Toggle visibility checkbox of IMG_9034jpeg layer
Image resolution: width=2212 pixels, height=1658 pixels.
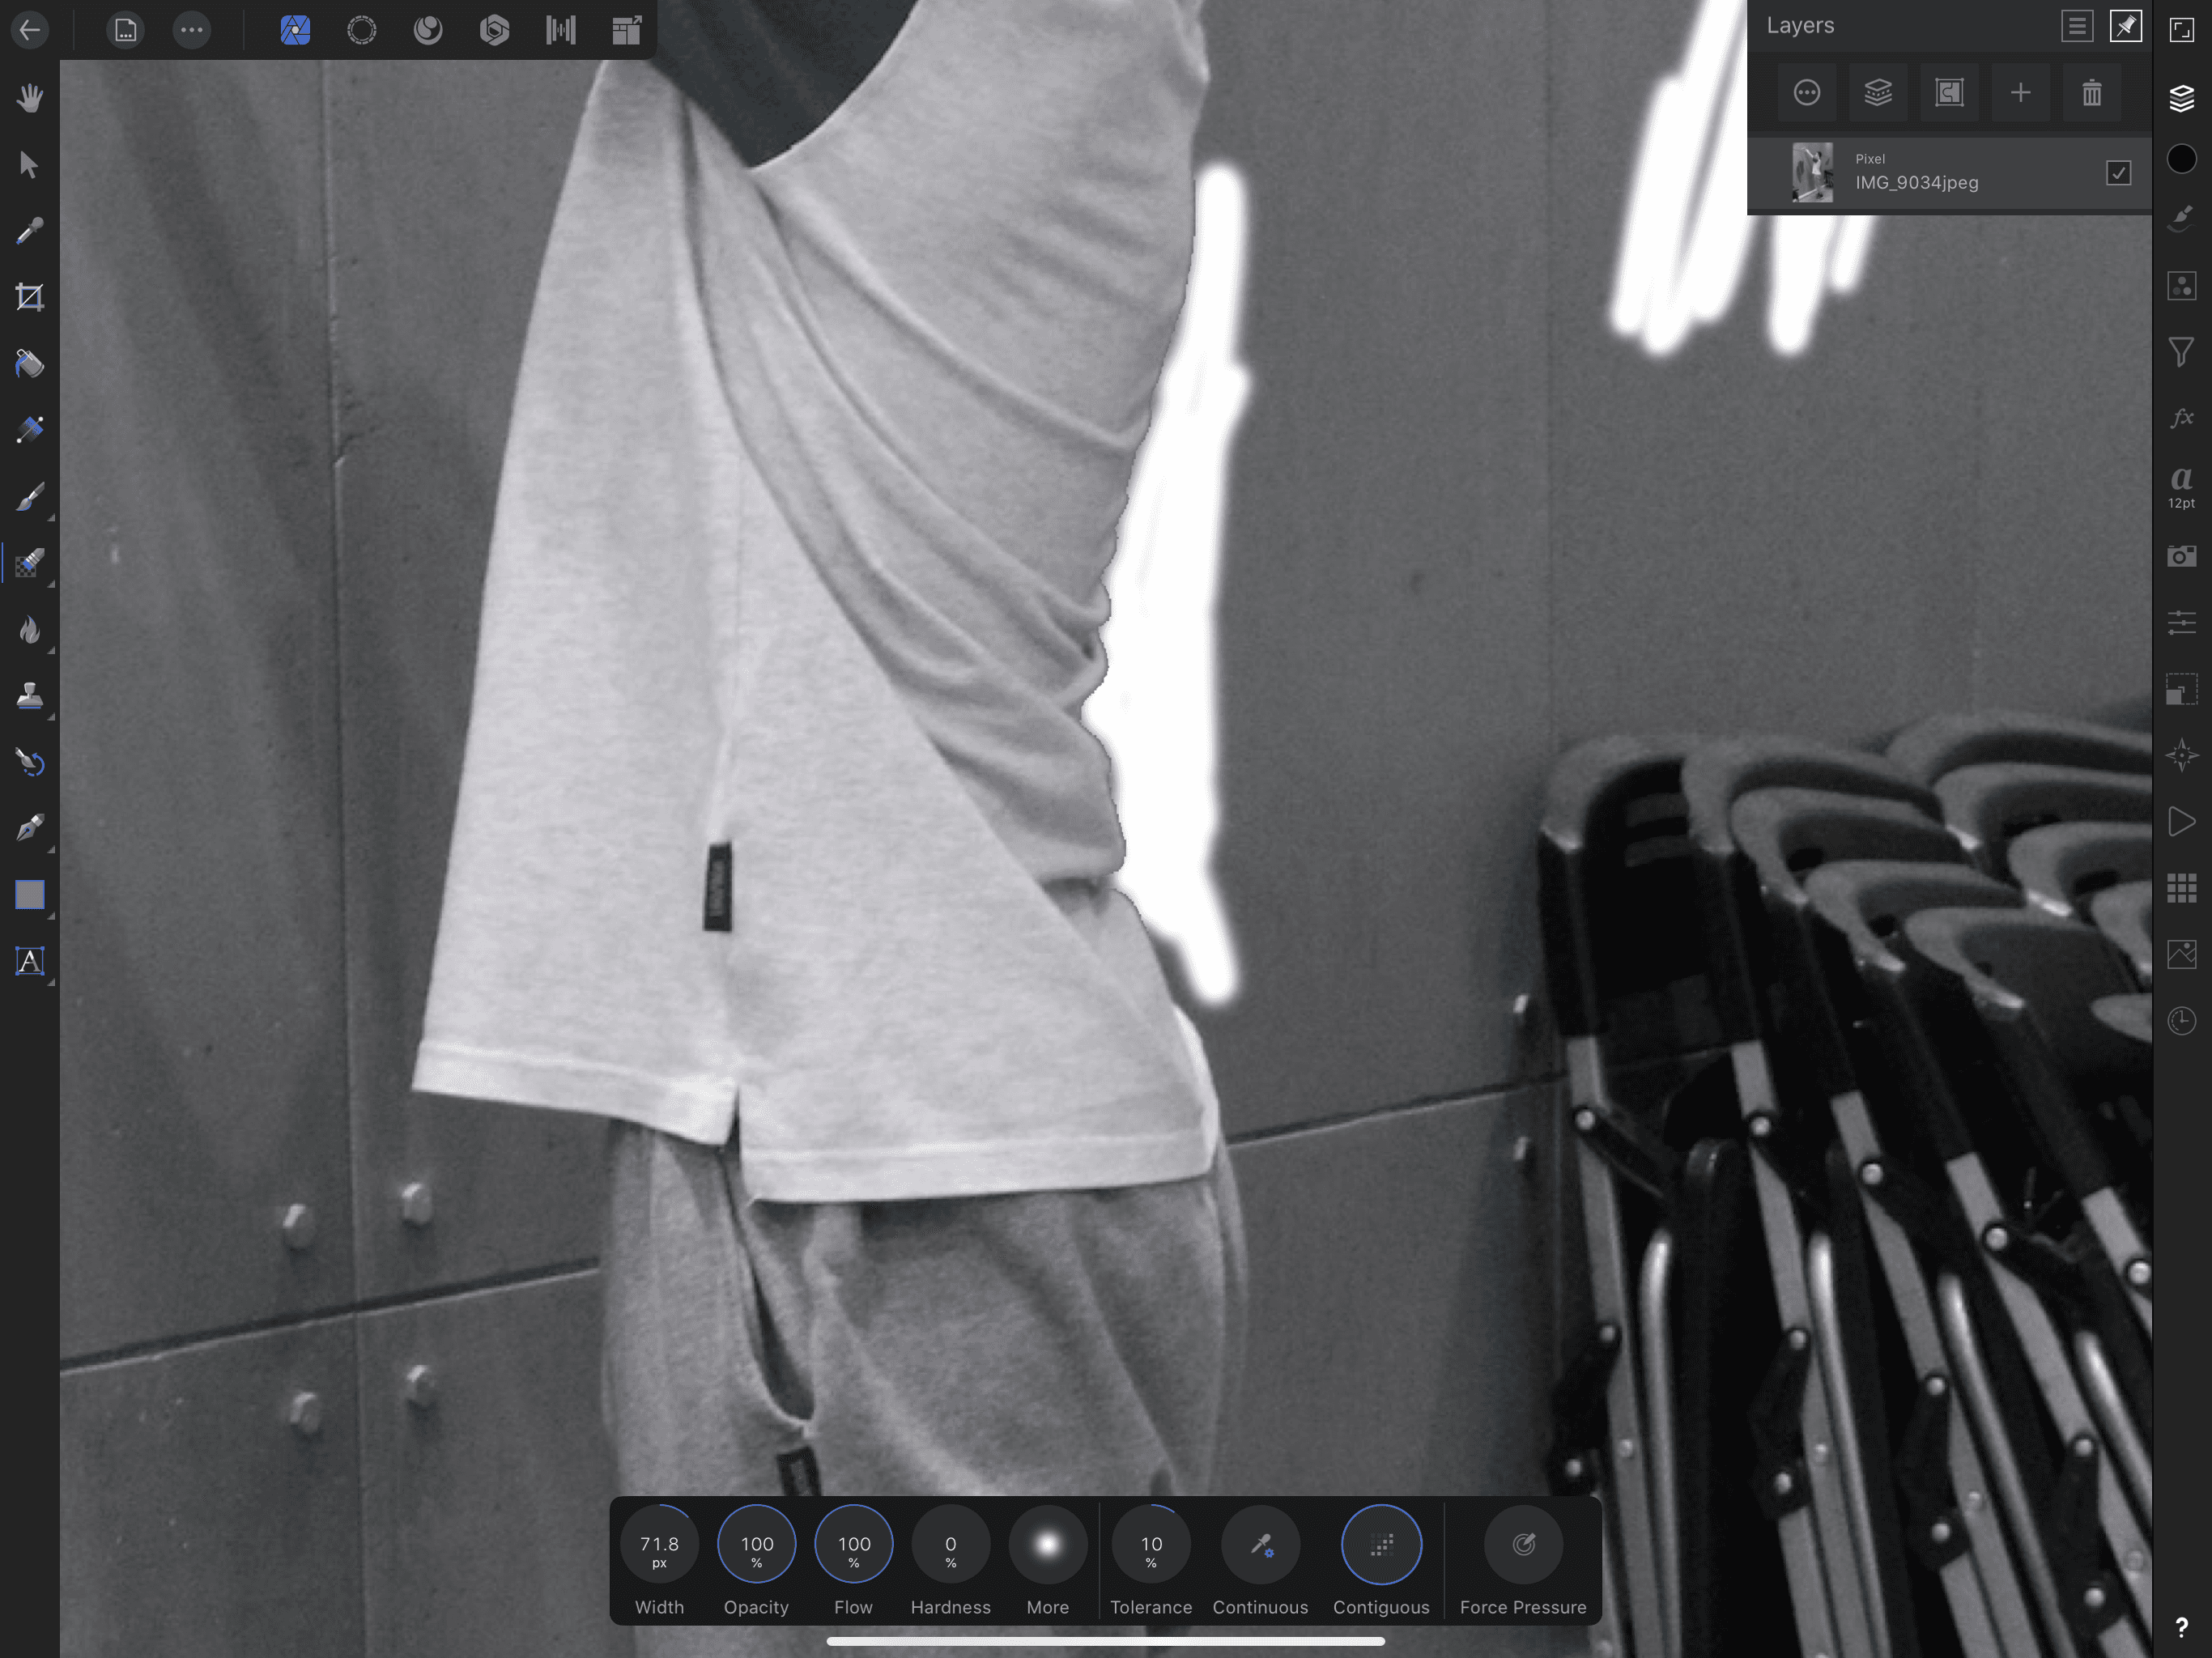2118,173
